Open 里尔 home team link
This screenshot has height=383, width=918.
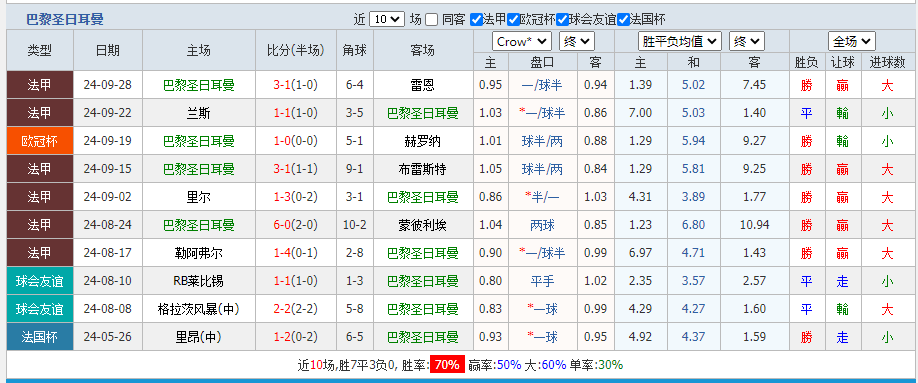coord(198,197)
